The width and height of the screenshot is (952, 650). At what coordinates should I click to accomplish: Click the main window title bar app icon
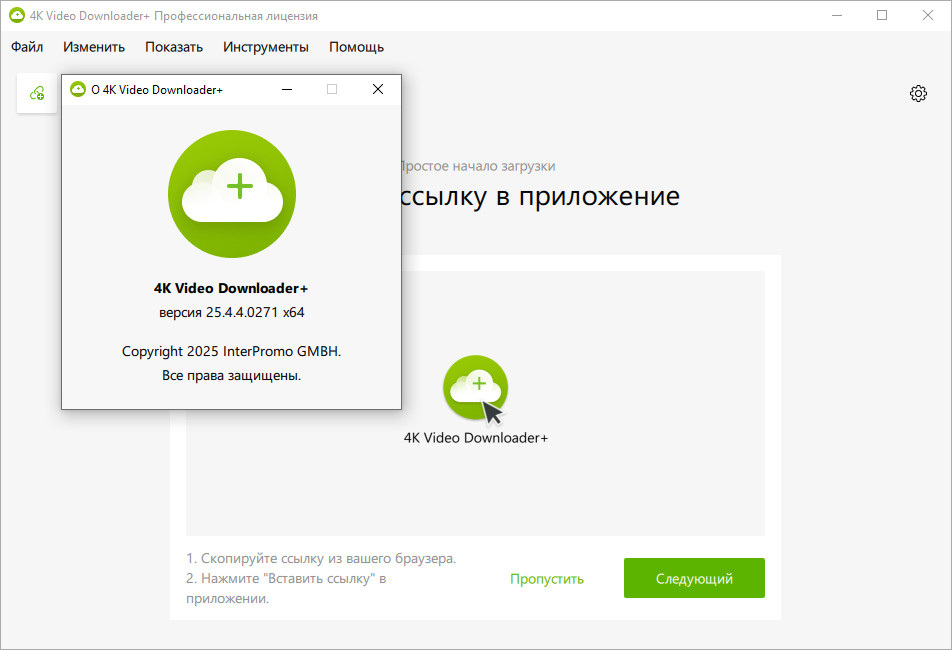16,15
